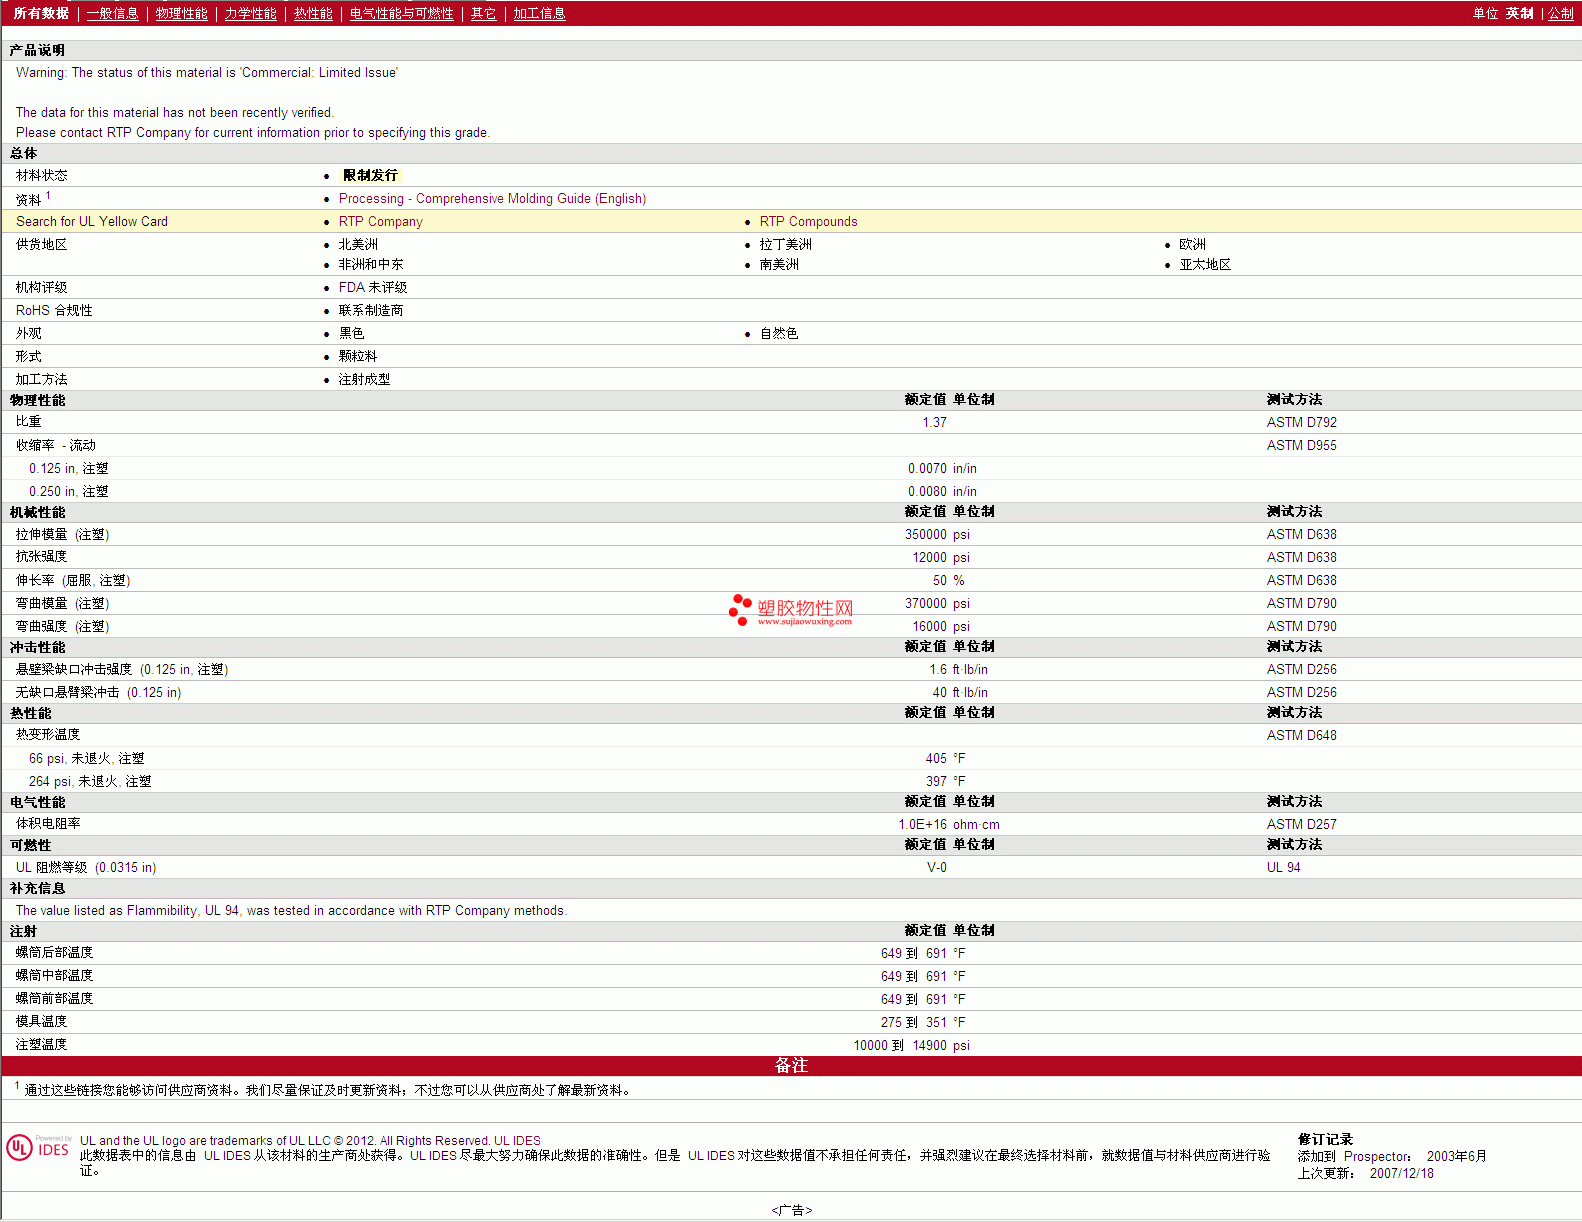Click the 产品说明 section header
Image resolution: width=1582 pixels, height=1222 pixels.
tap(37, 50)
